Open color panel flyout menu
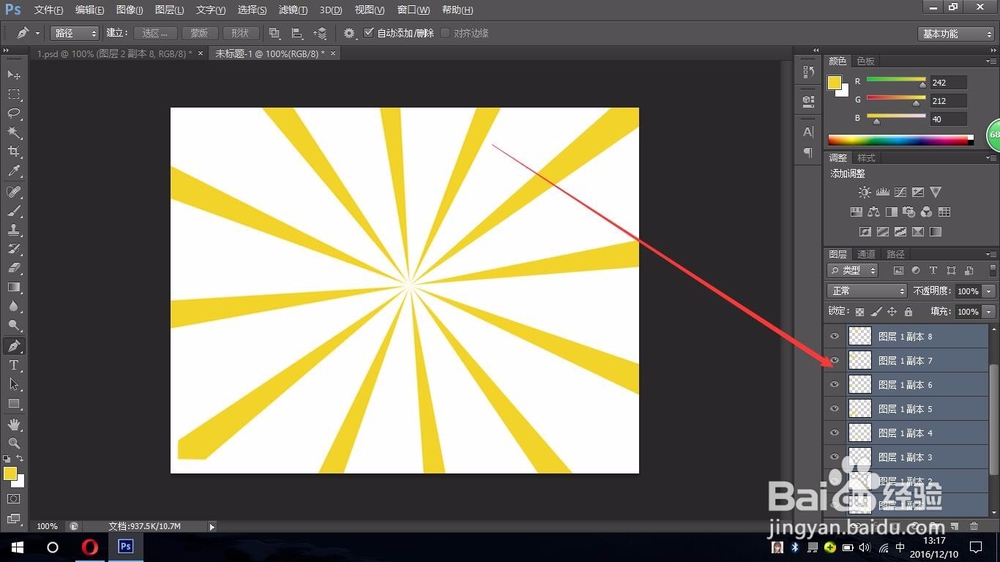 click(x=990, y=61)
